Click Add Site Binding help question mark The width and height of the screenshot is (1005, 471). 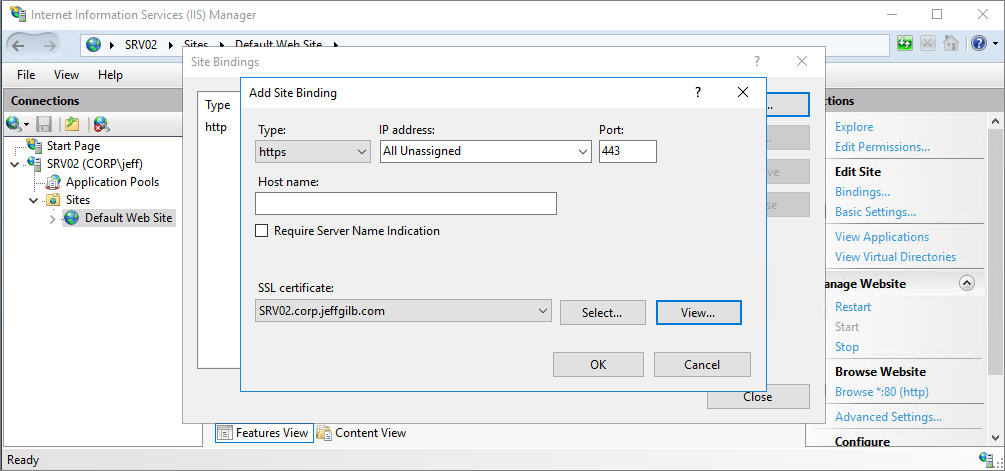coord(698,92)
